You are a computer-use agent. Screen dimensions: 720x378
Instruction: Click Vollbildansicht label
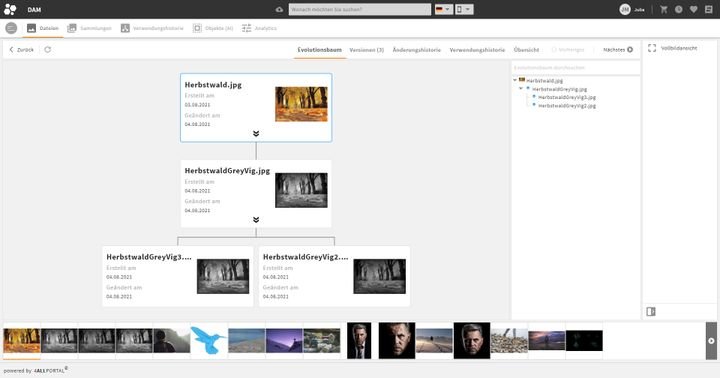click(679, 48)
